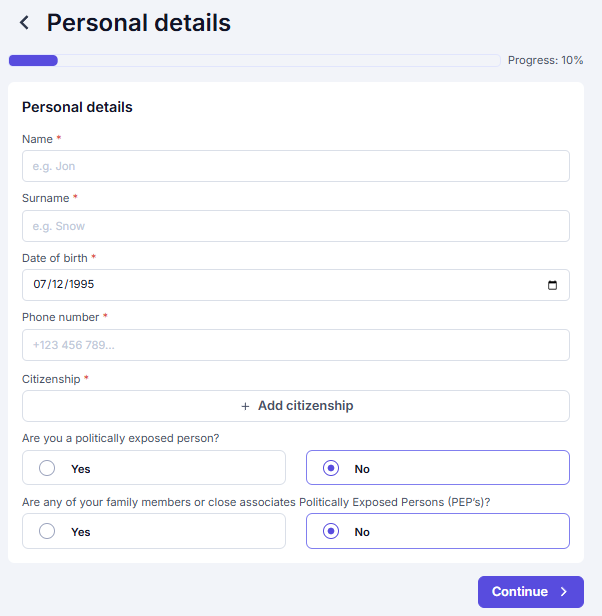Viewport: 602px width, 616px height.
Task: Select Yes for politically exposed person
Action: pos(154,468)
